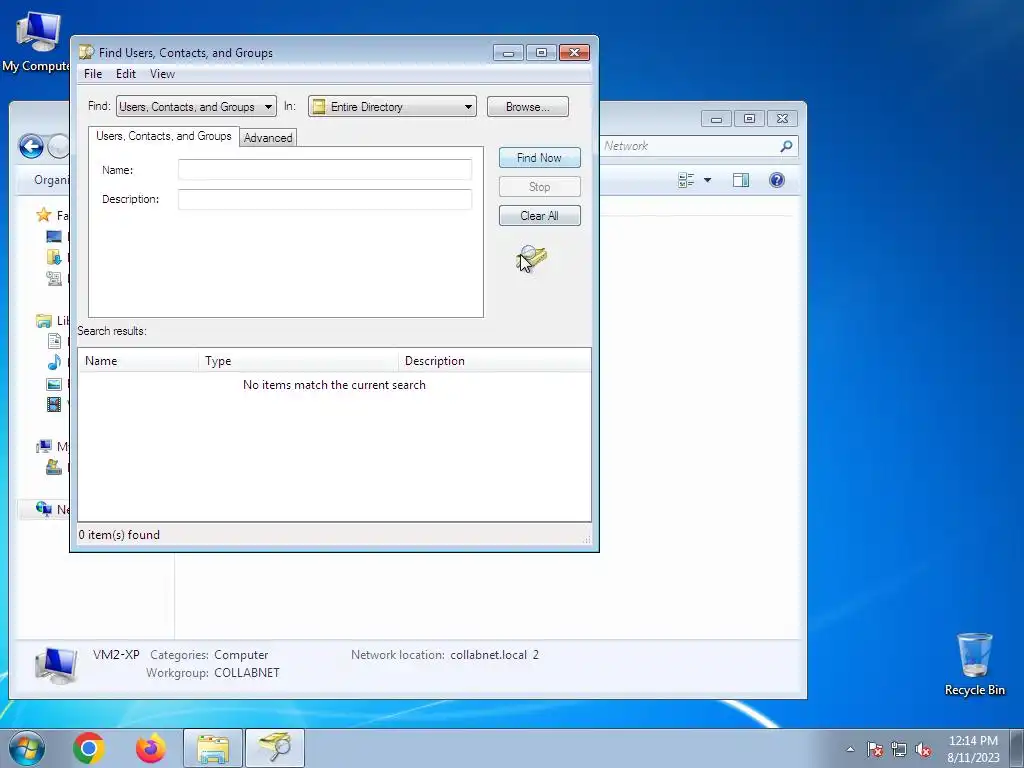Click '0 item(s) found' status text
1024x768 pixels.
point(119,535)
